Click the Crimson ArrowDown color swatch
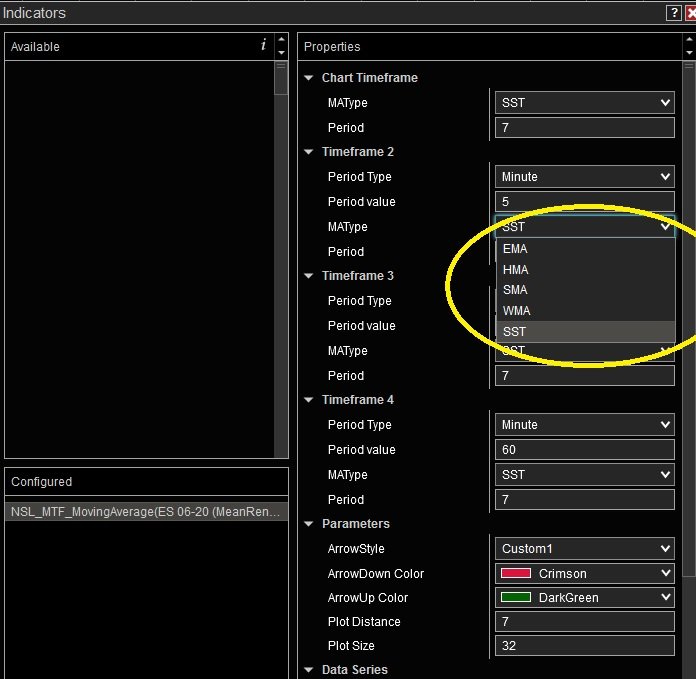 (x=516, y=574)
